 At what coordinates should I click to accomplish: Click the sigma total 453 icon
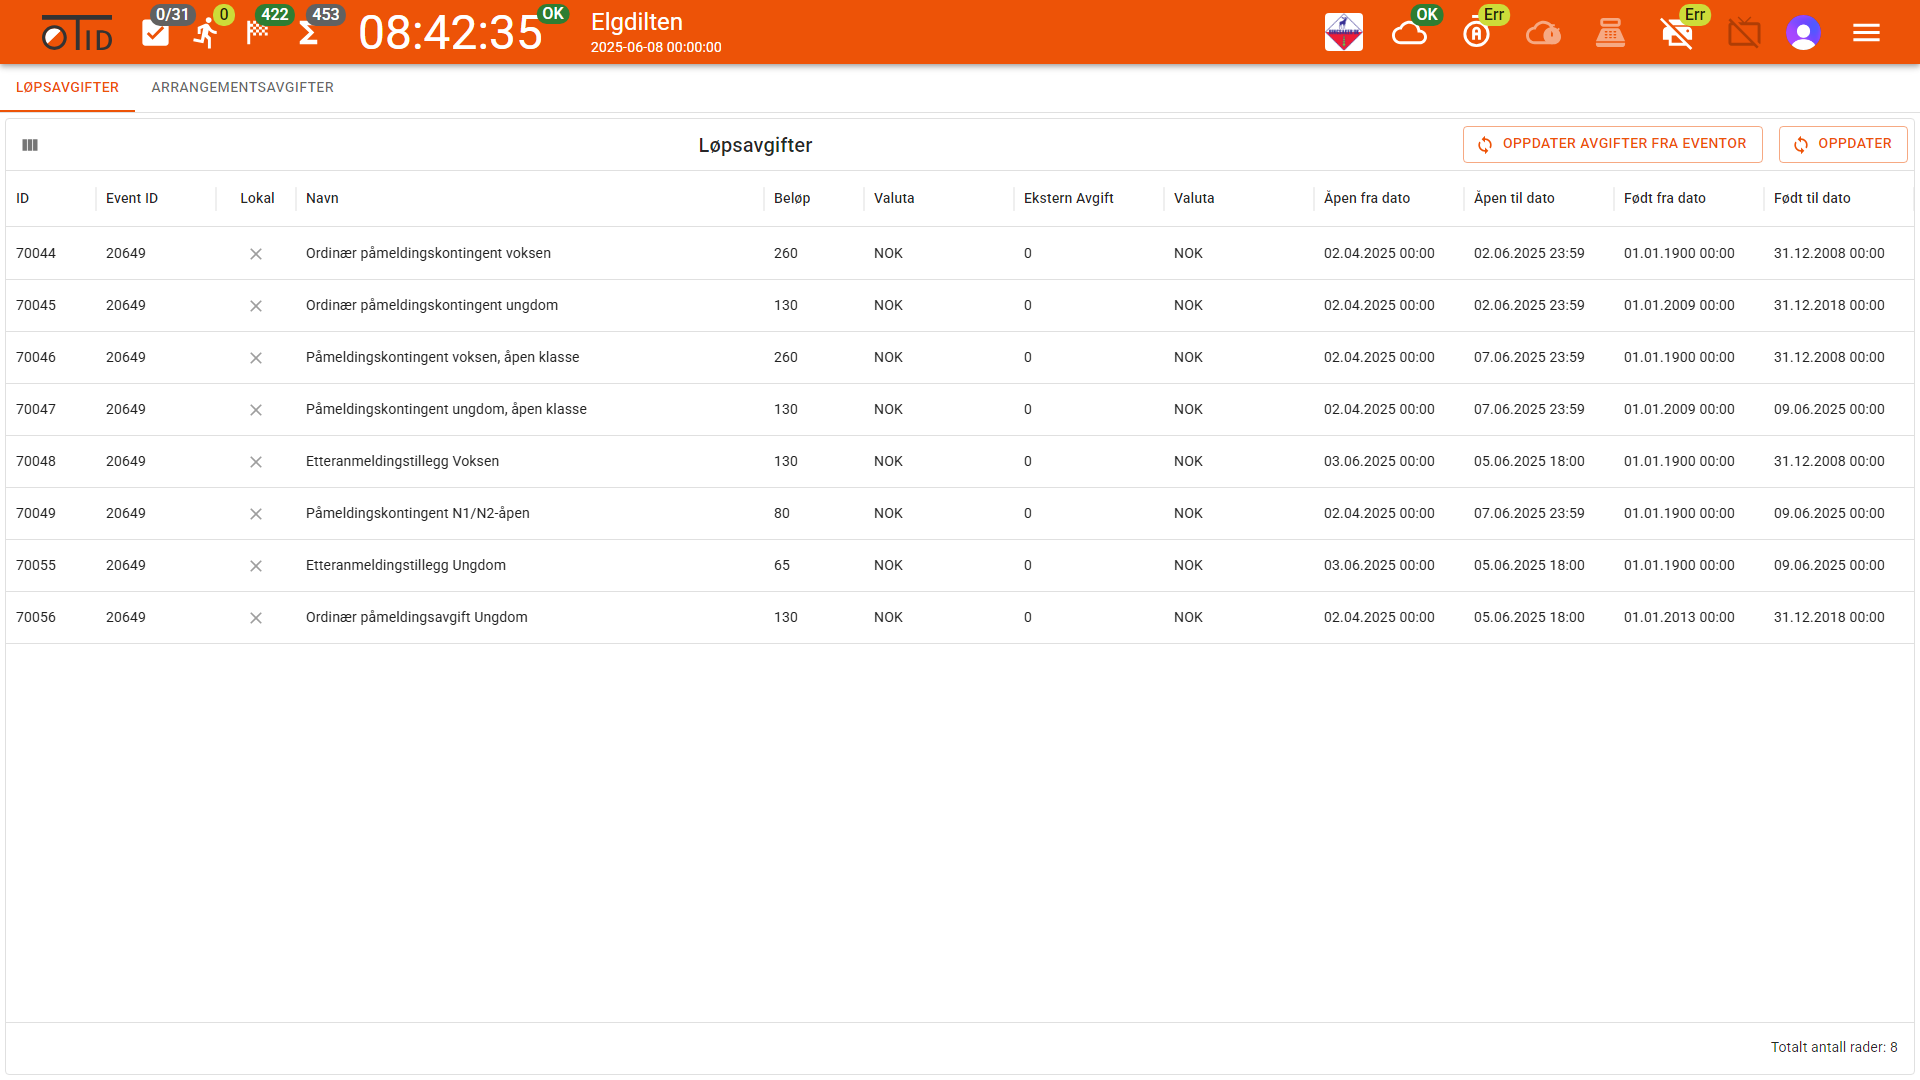pyautogui.click(x=309, y=33)
